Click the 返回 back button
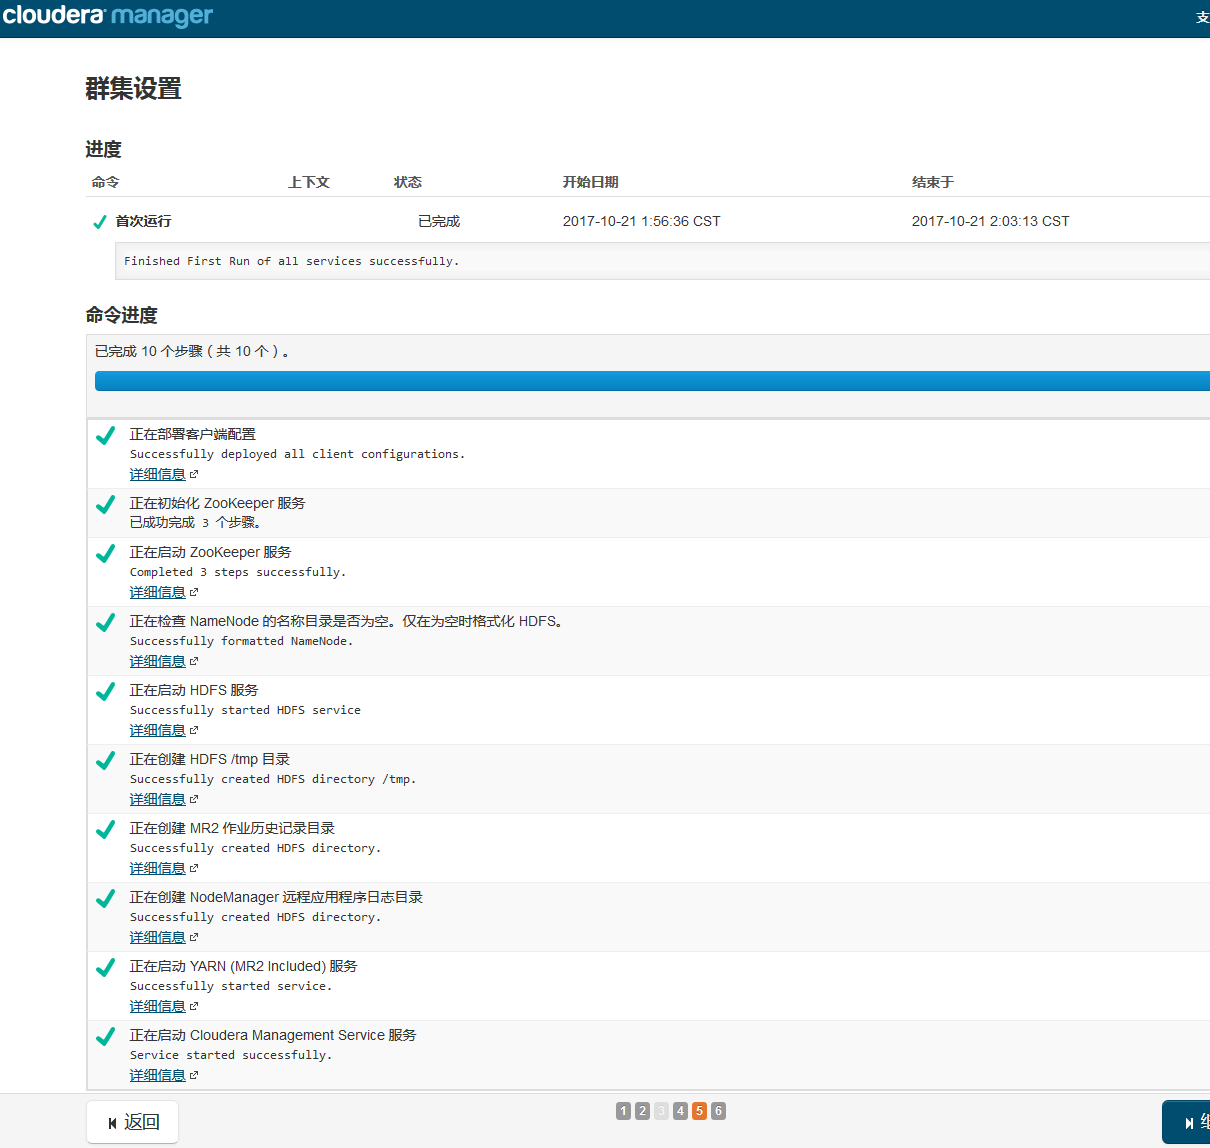1210x1148 pixels. [133, 1122]
